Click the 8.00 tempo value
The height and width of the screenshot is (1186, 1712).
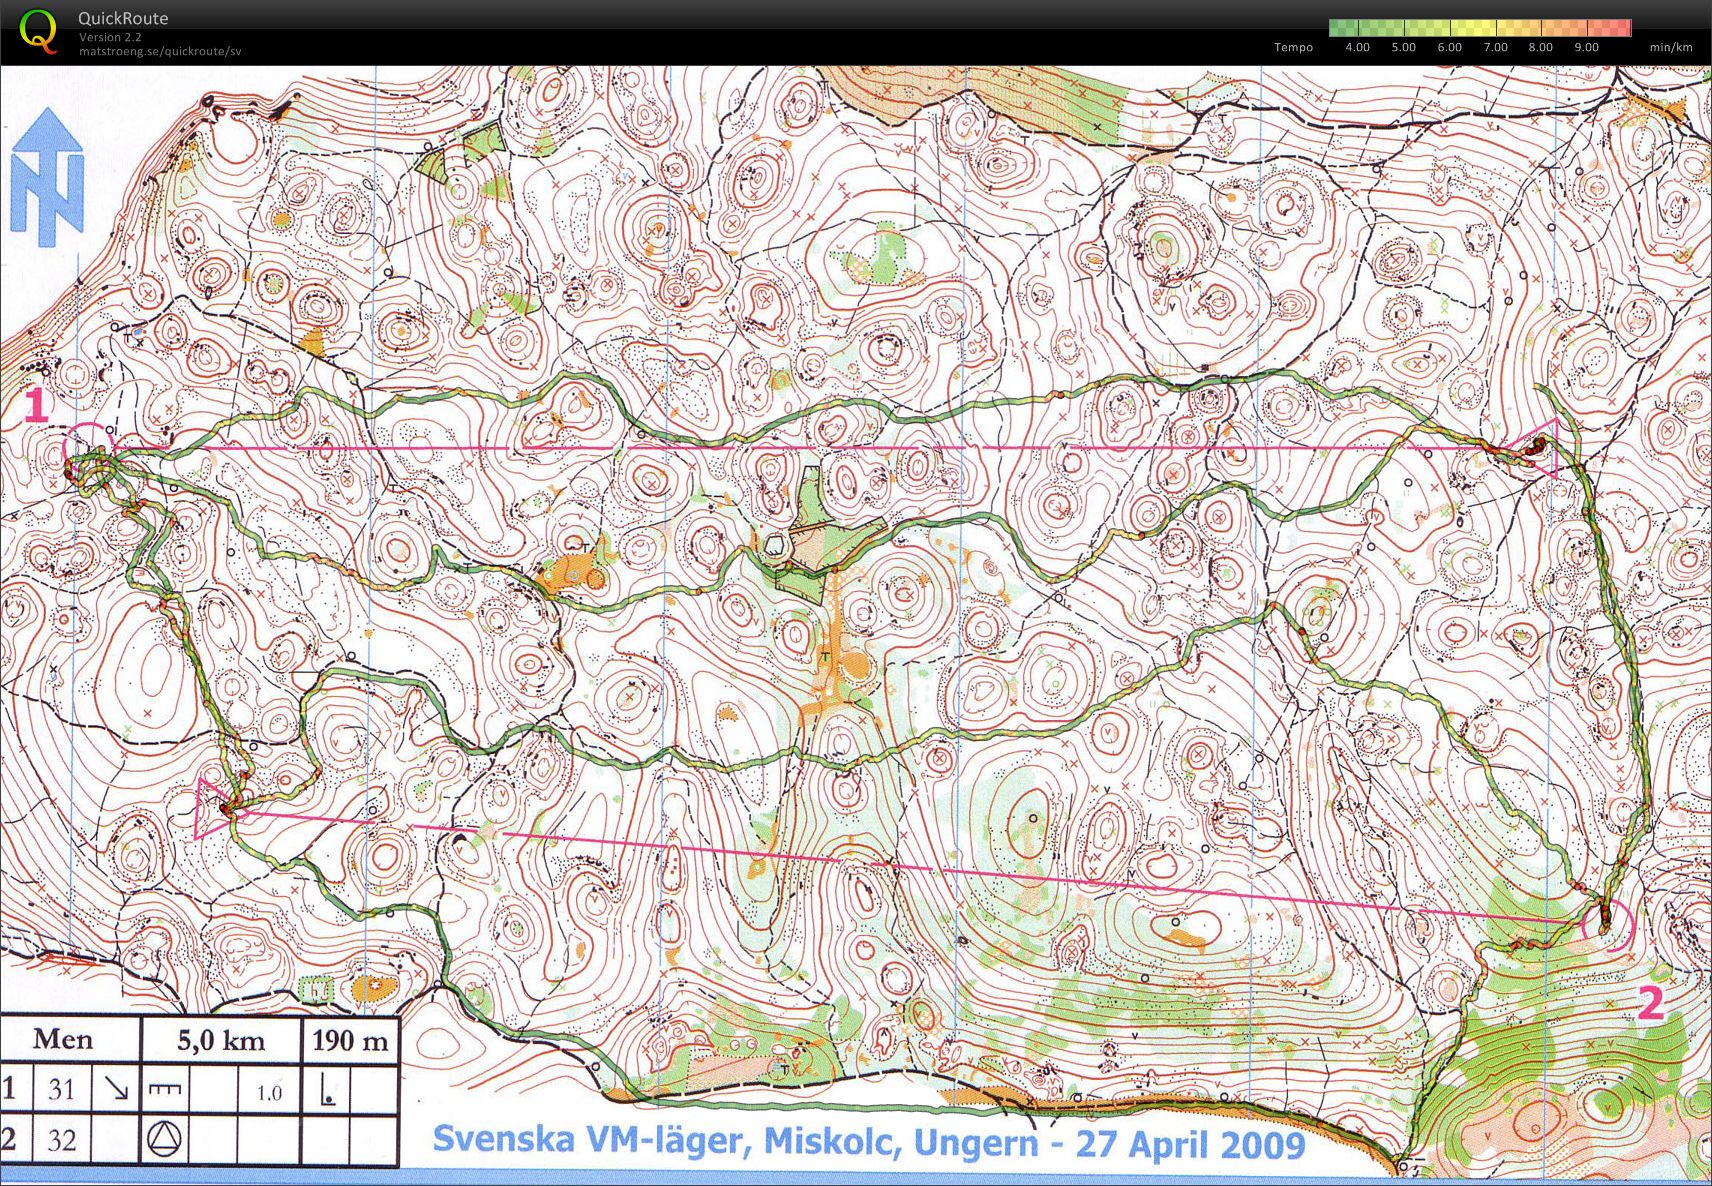point(1540,47)
